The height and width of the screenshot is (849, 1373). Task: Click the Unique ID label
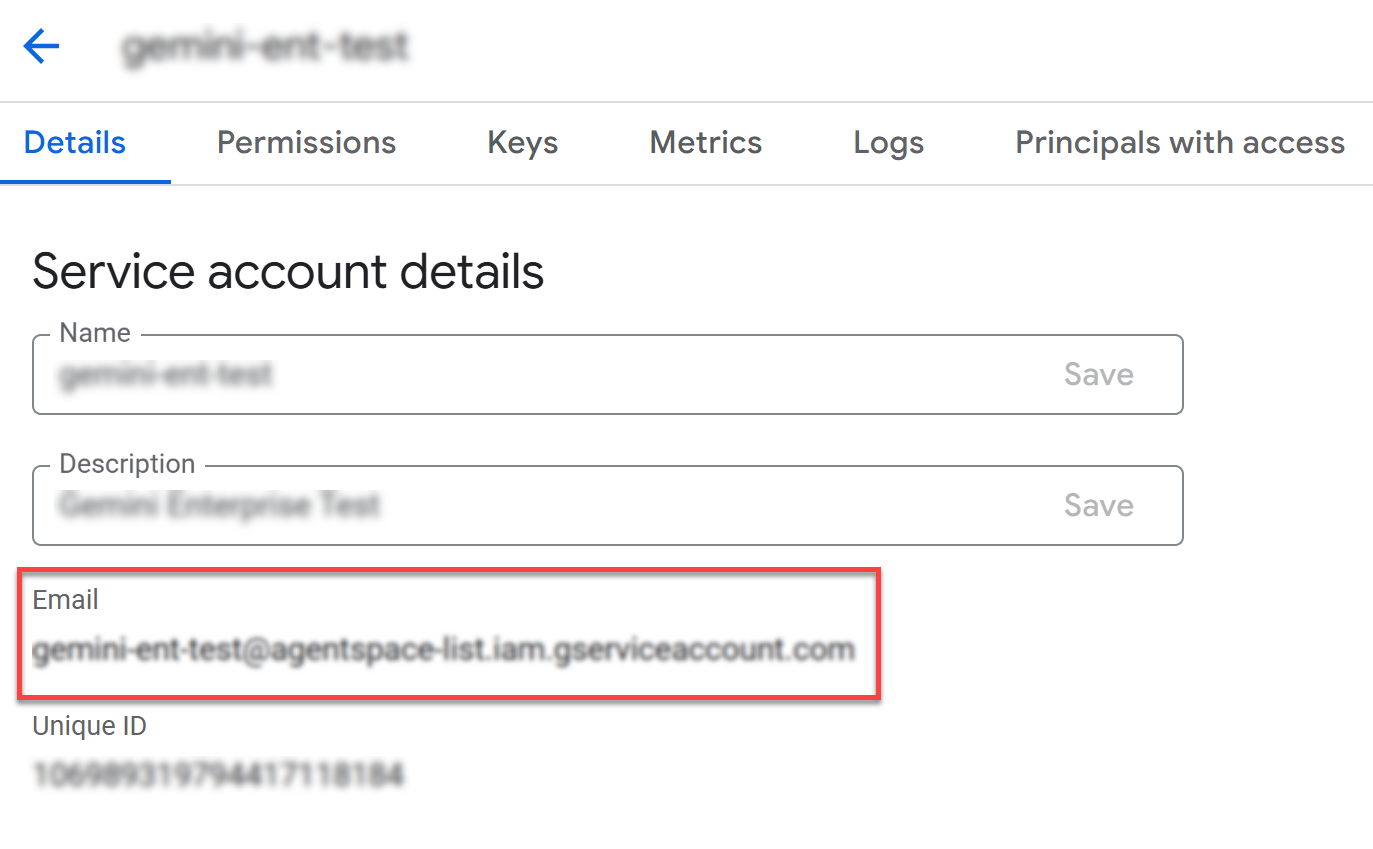(90, 726)
